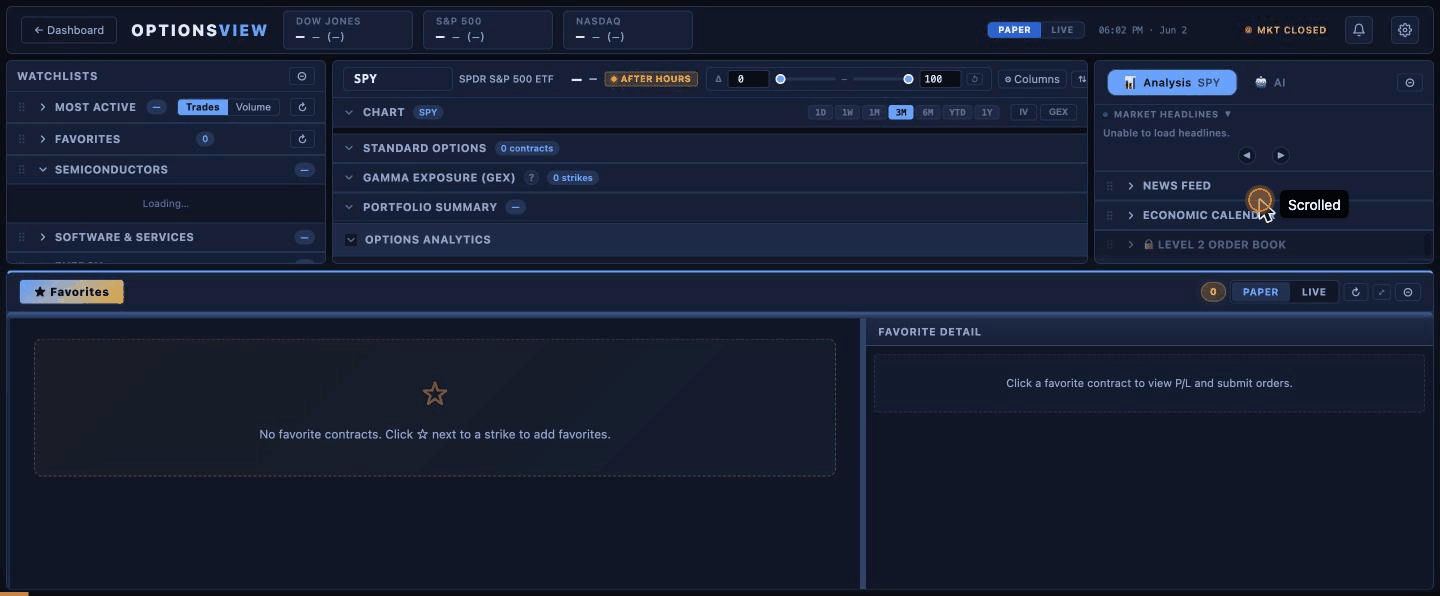Go back to the Dashboard
Image resolution: width=1440 pixels, height=596 pixels.
click(x=68, y=30)
